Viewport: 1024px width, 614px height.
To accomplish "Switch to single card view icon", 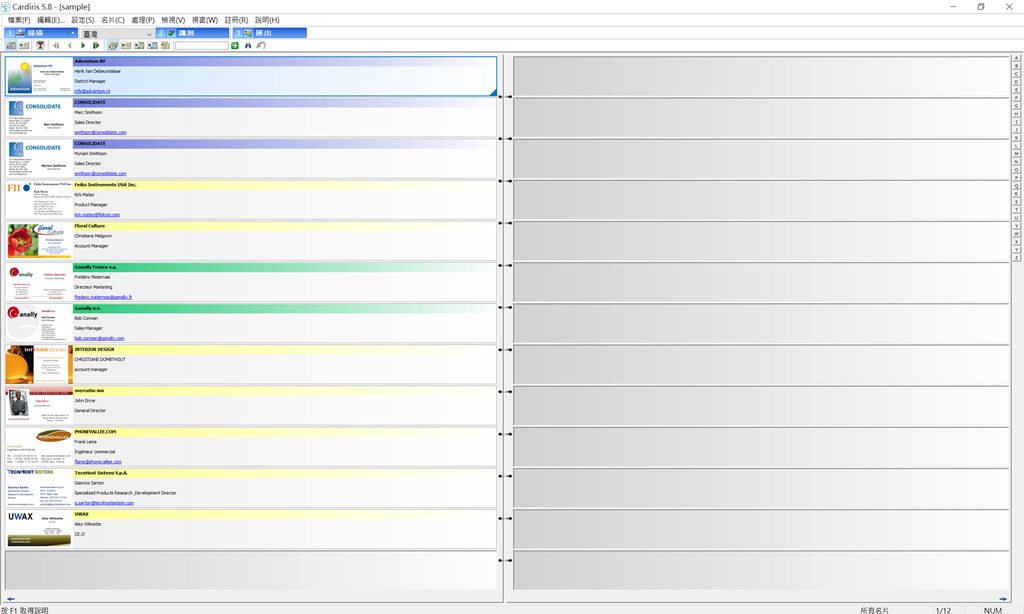I will click(24, 46).
